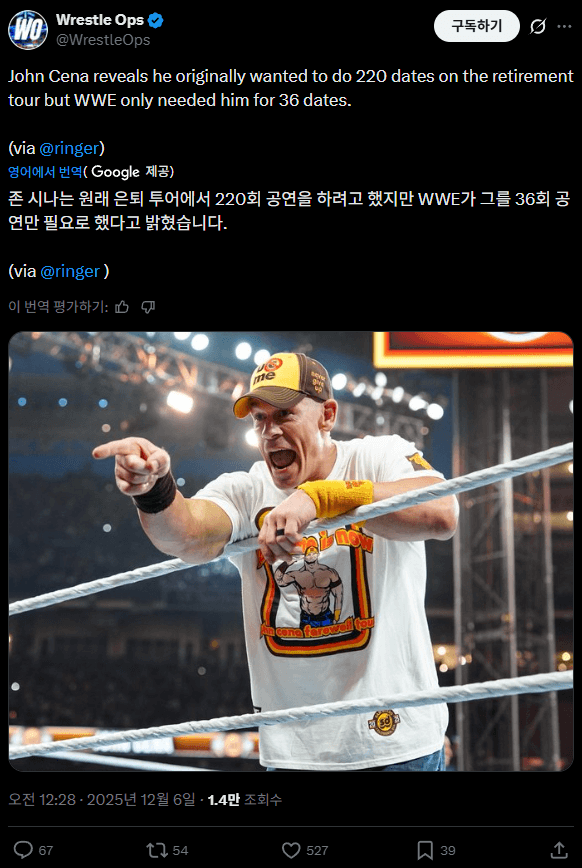
Task: Click the reply comment icon
Action: point(23,850)
